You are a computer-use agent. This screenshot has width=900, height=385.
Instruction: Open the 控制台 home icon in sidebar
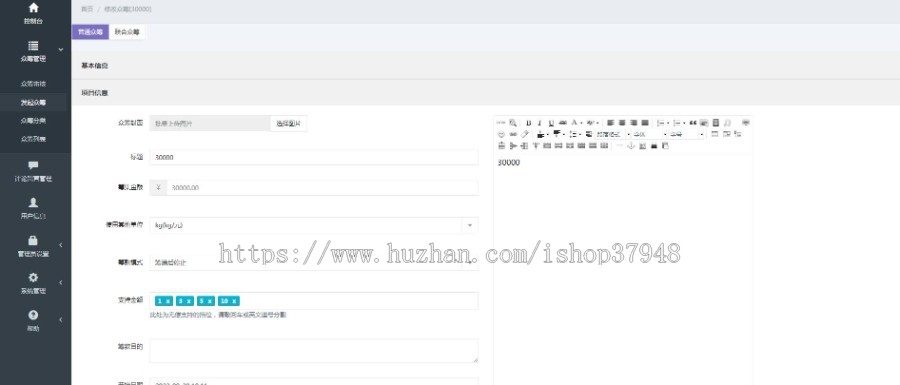[x=33, y=8]
